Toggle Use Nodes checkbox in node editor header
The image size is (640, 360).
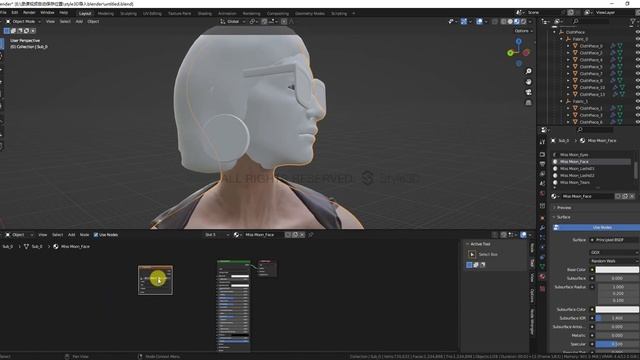pos(96,235)
